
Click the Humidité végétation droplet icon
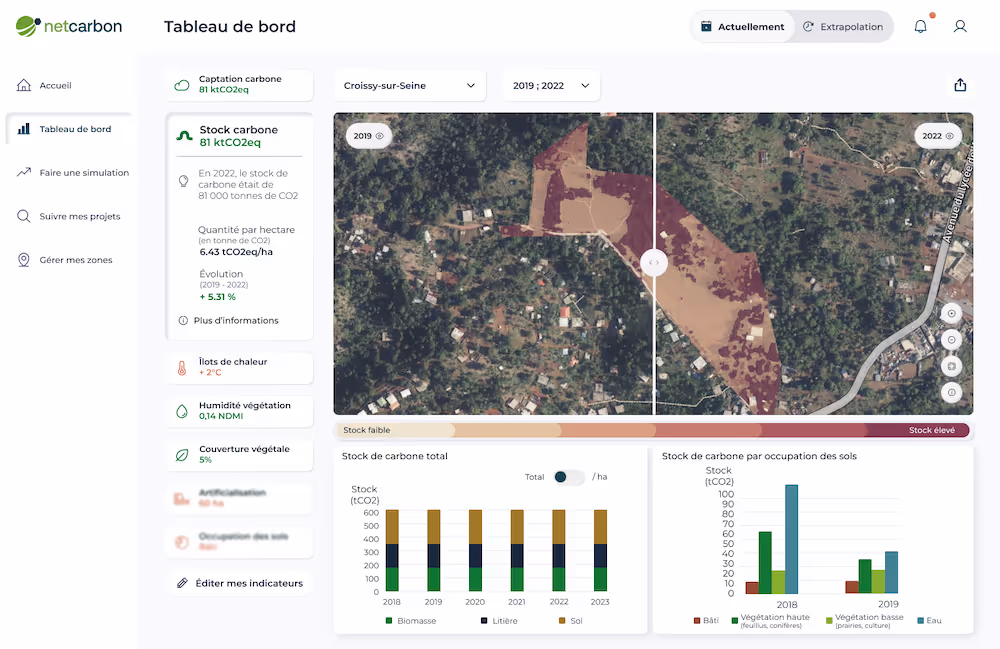pos(182,411)
